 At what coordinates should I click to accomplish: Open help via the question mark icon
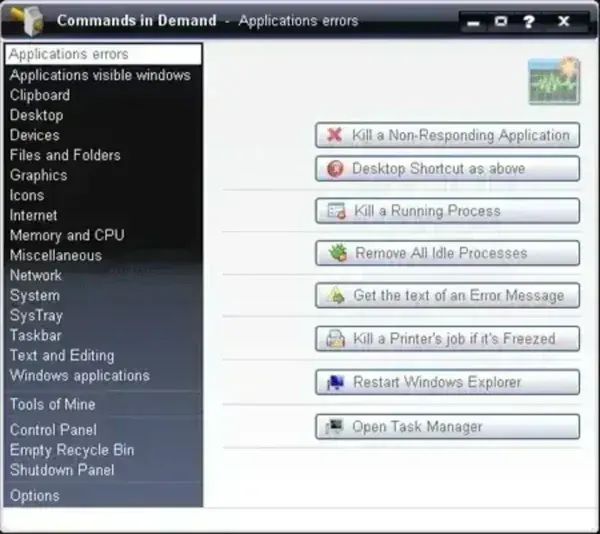click(x=529, y=21)
